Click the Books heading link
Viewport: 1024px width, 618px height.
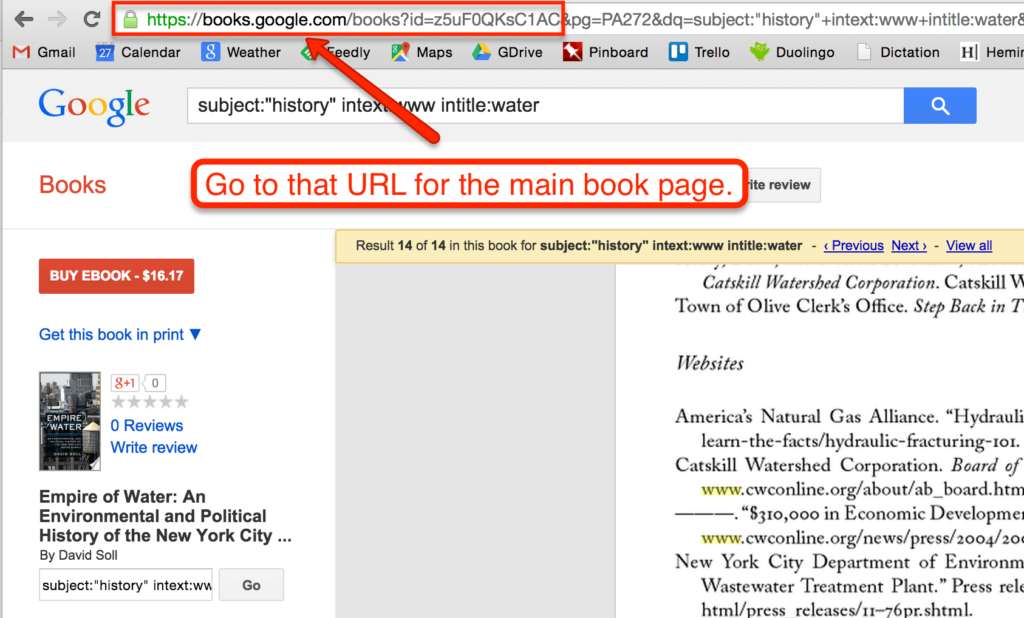(x=72, y=185)
